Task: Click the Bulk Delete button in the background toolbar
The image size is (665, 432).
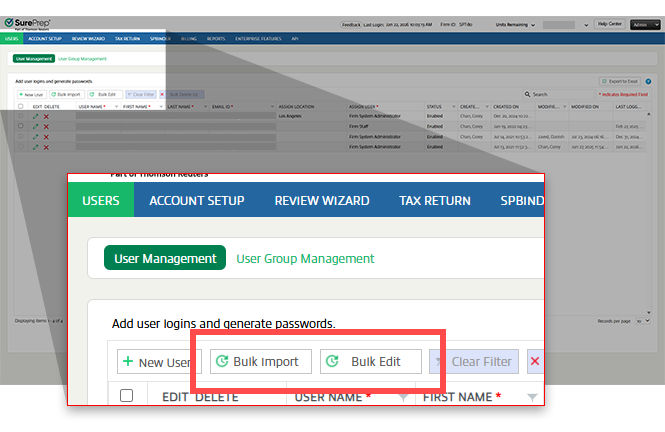Action: click(x=182, y=94)
